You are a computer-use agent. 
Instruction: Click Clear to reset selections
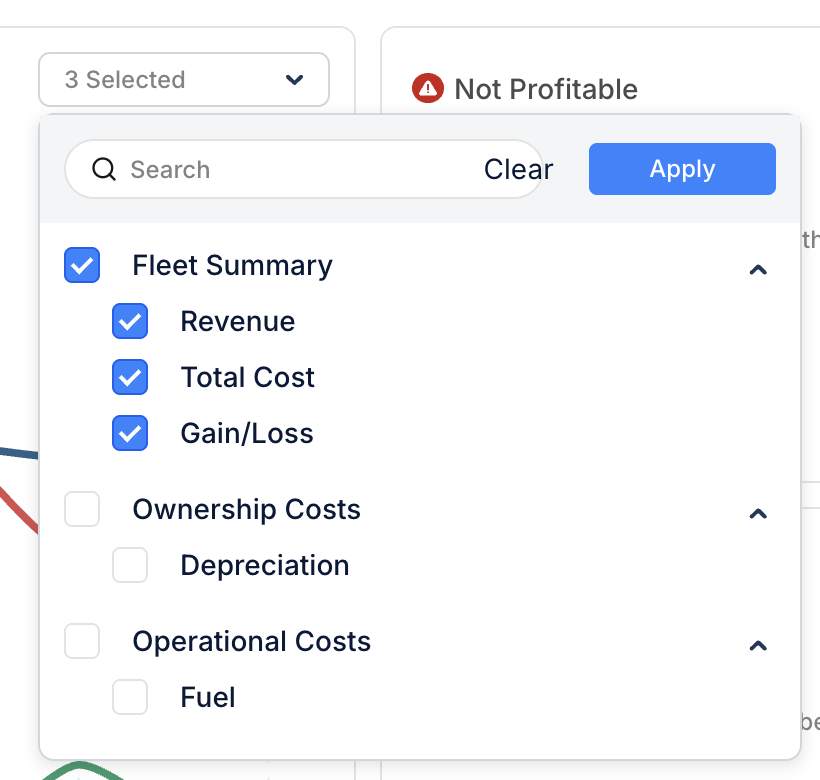click(518, 169)
